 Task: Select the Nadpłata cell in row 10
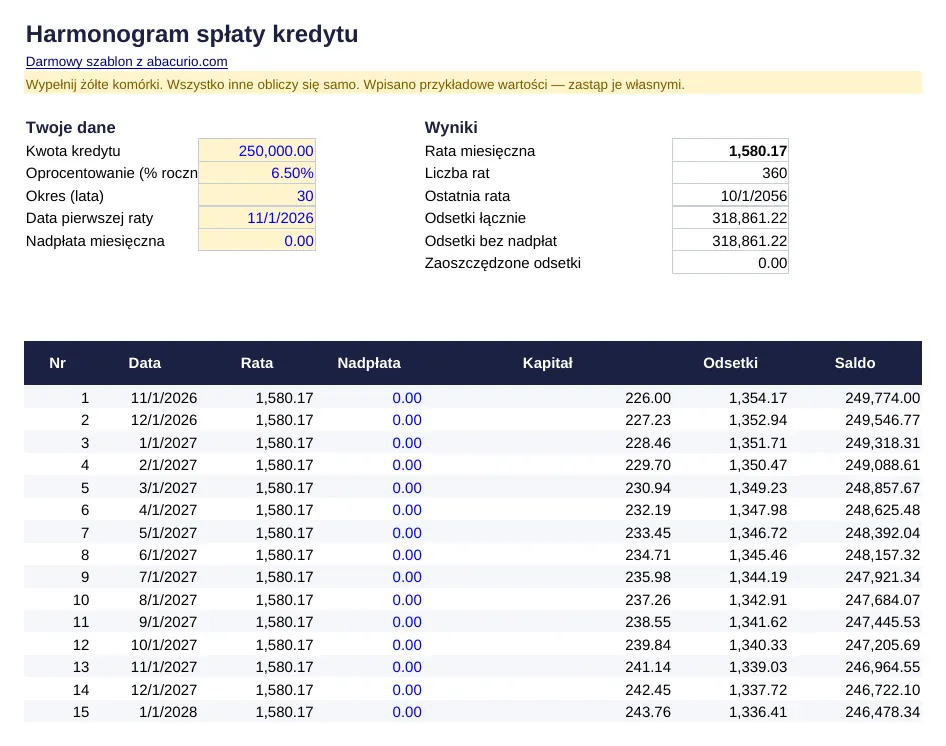[407, 600]
